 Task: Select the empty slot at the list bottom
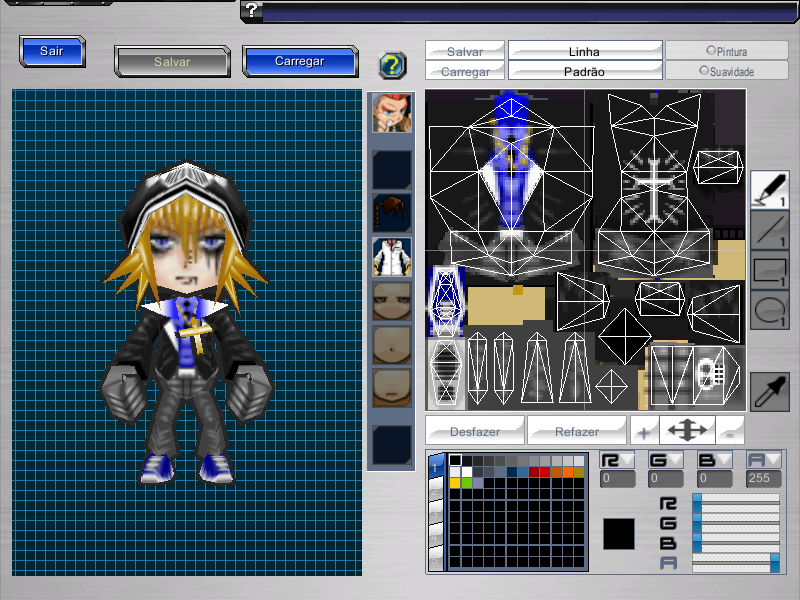[x=392, y=444]
